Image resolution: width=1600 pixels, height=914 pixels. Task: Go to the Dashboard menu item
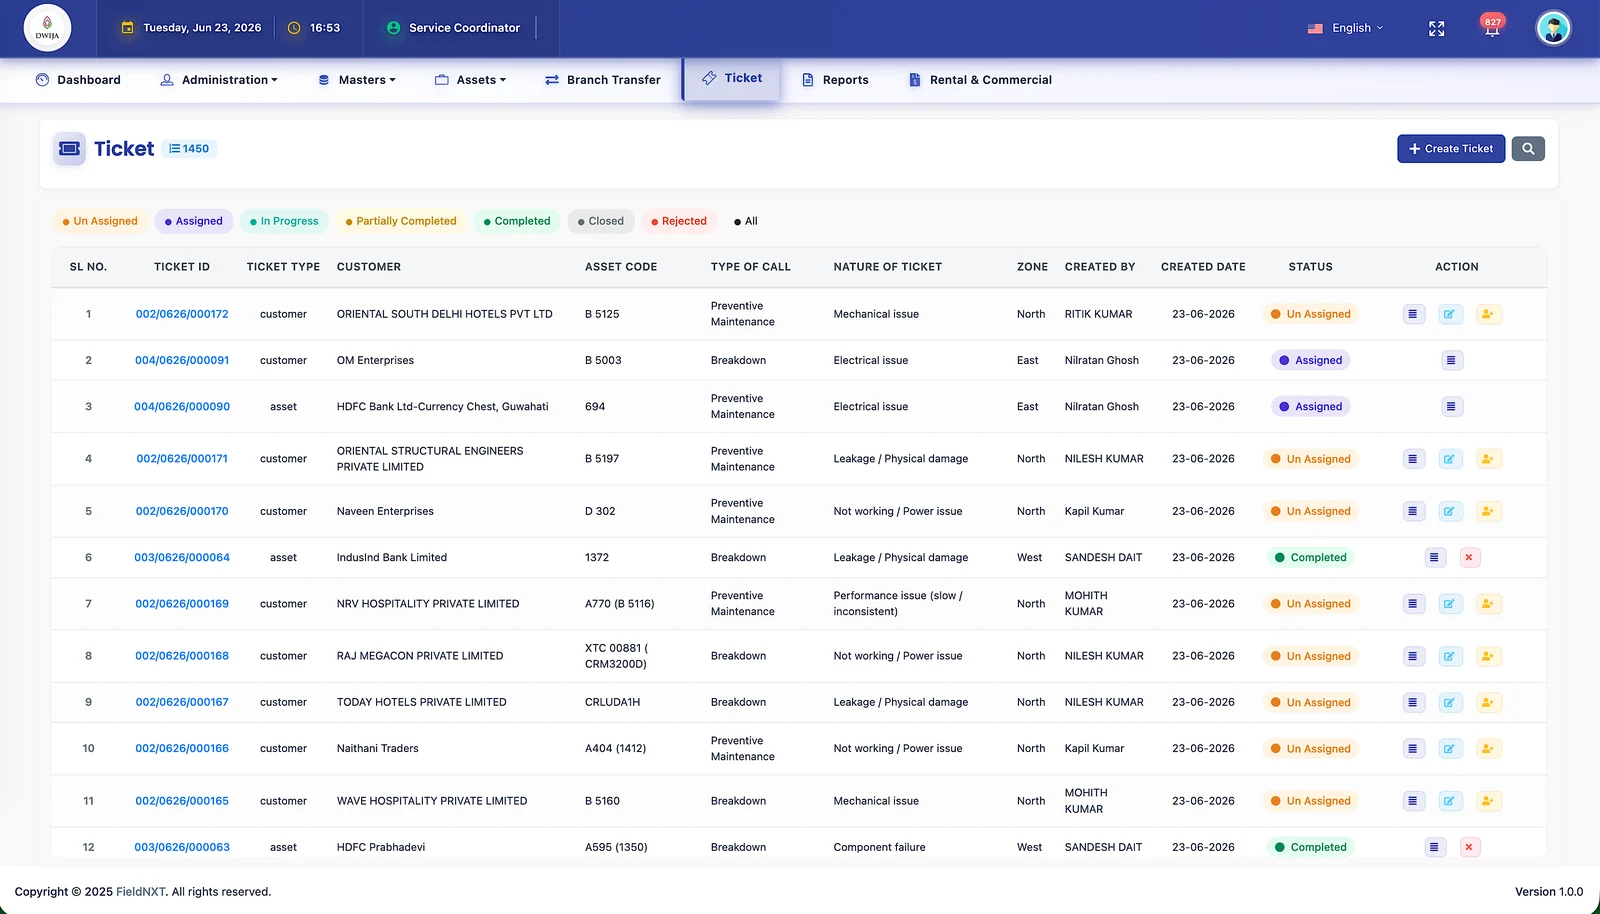click(78, 80)
